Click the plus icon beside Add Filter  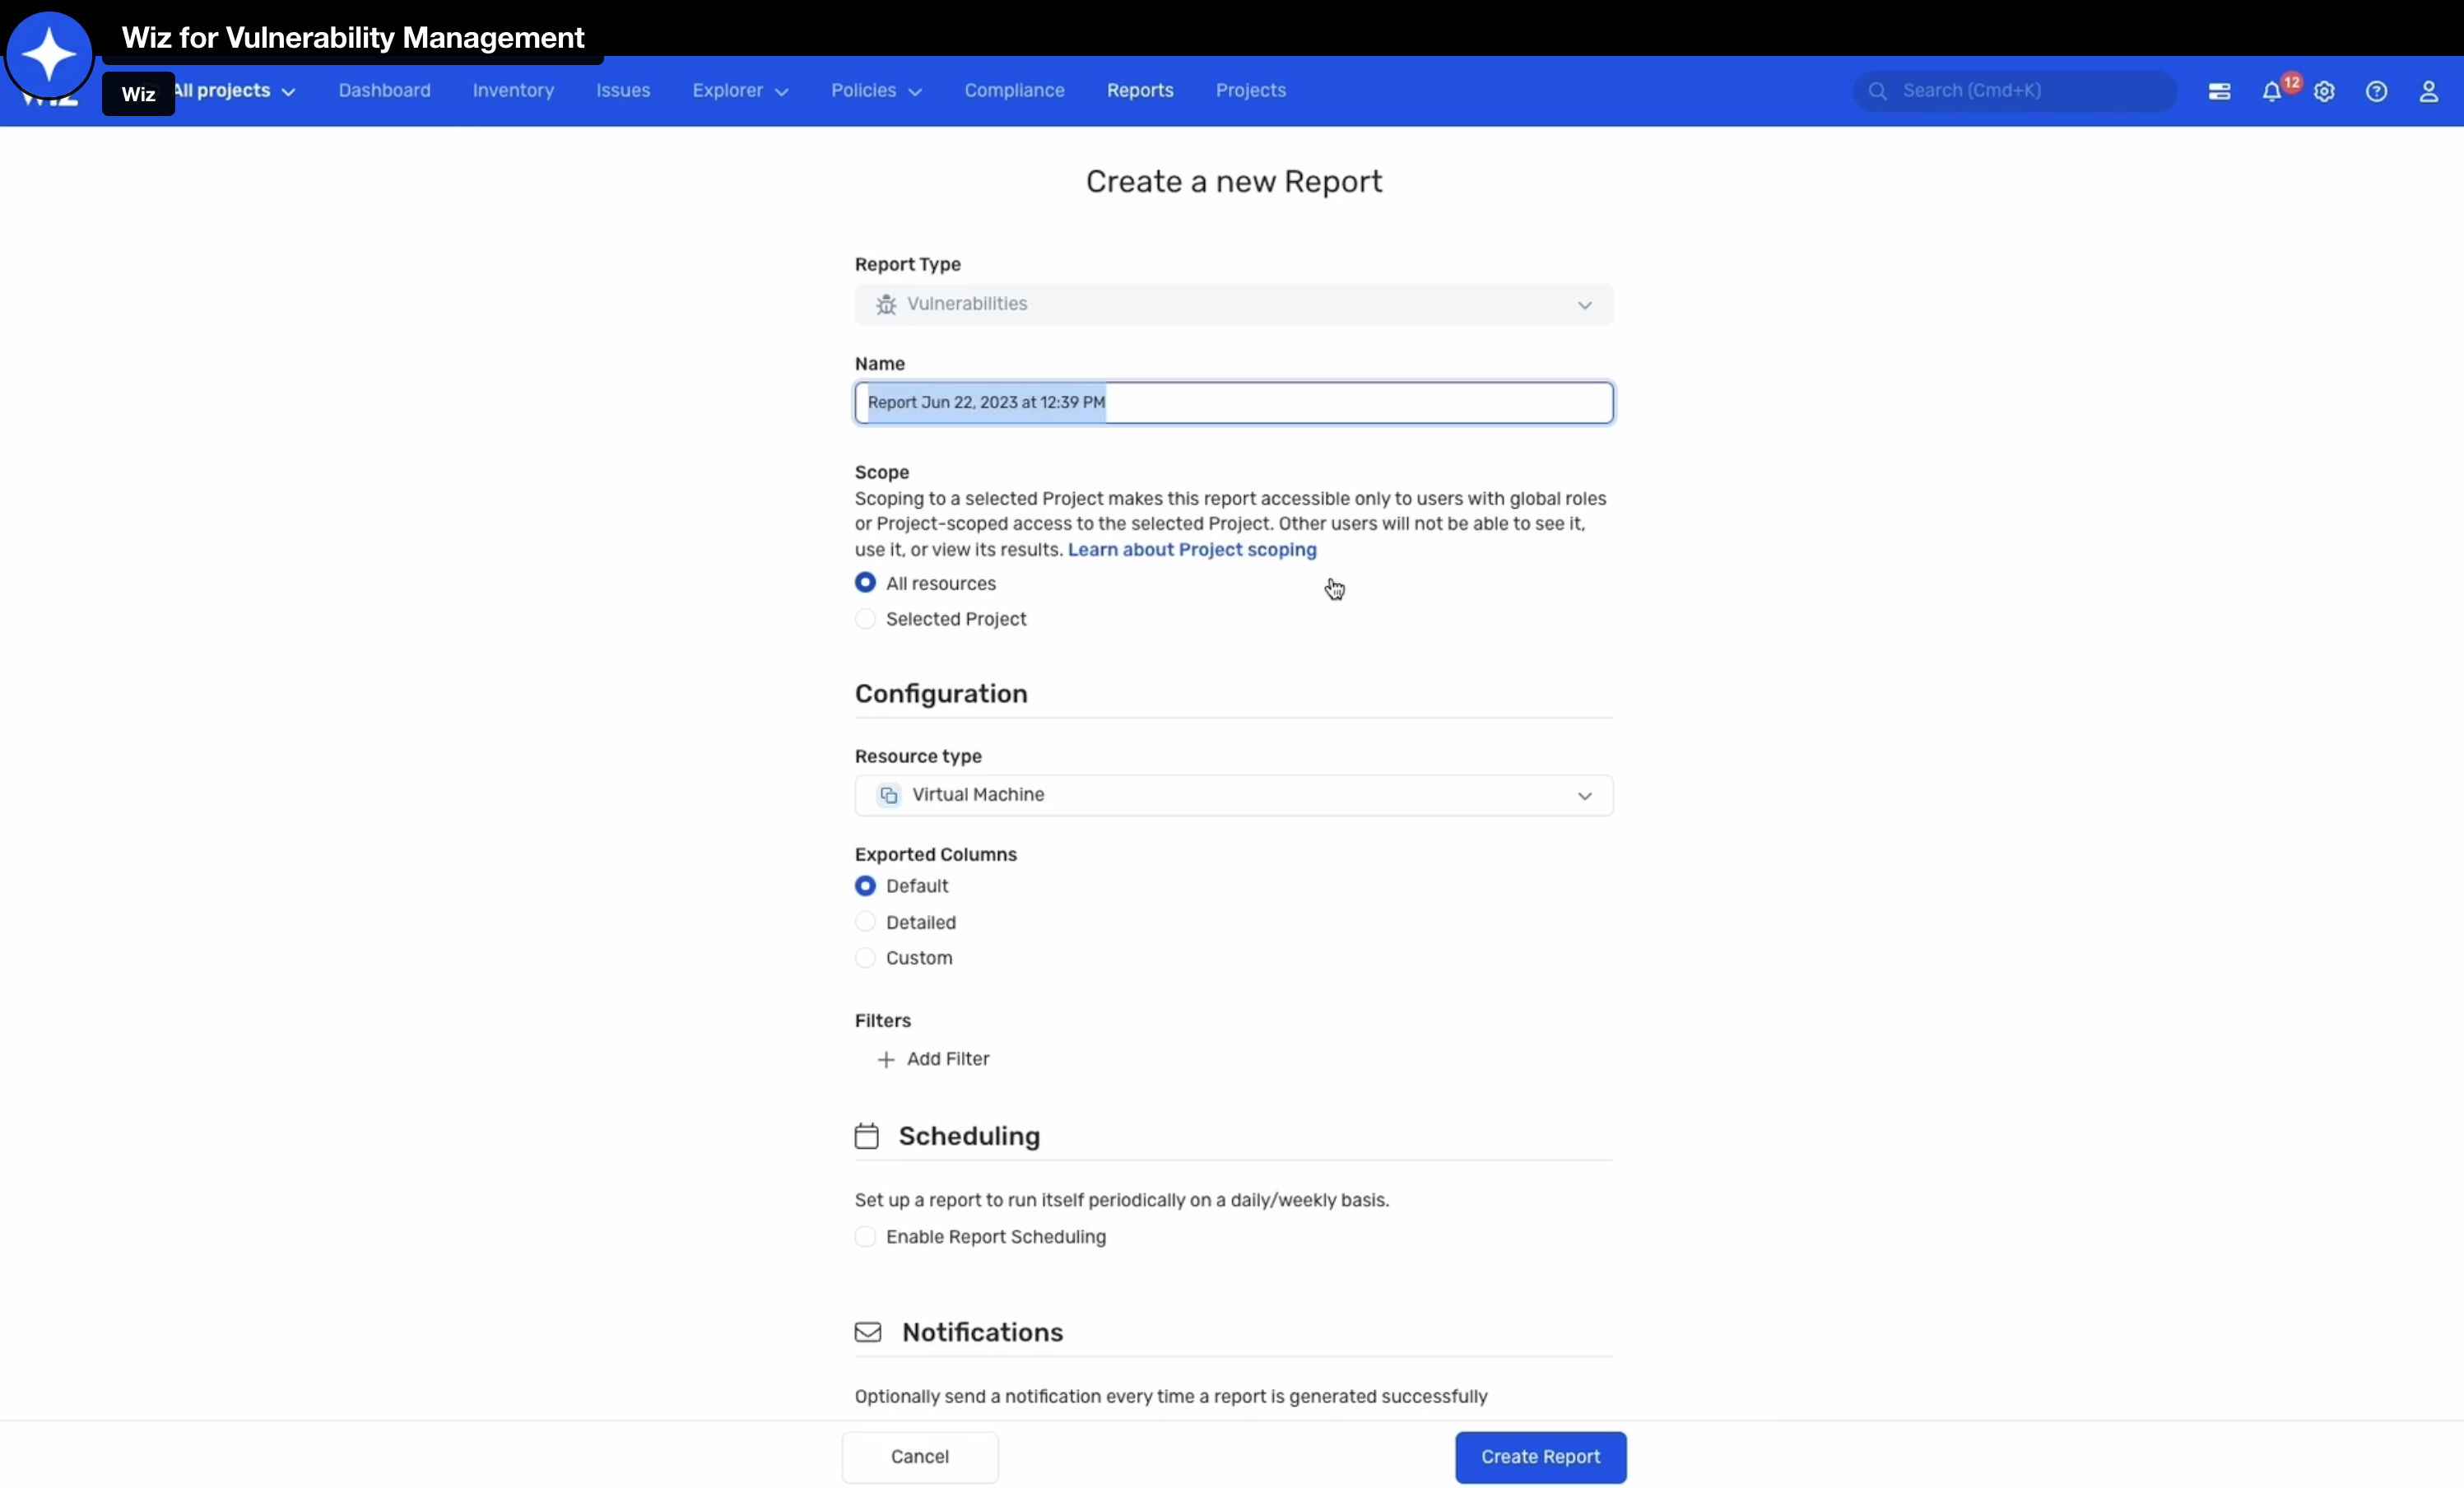(885, 1059)
